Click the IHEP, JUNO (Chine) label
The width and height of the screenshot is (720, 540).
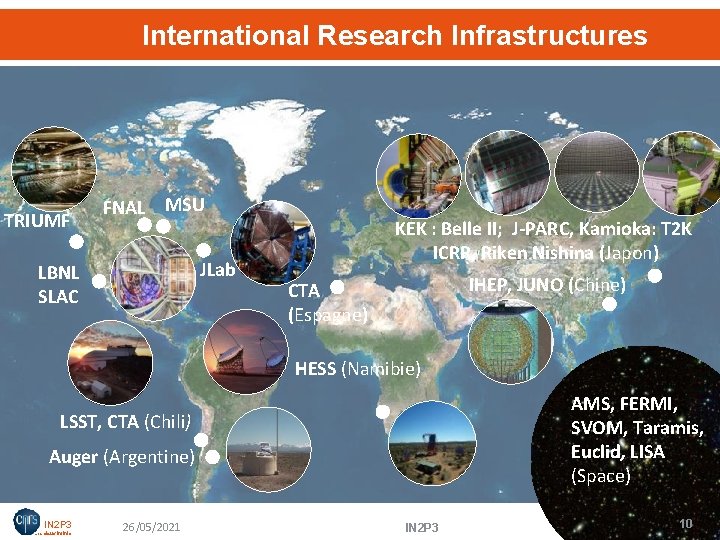pos(547,285)
